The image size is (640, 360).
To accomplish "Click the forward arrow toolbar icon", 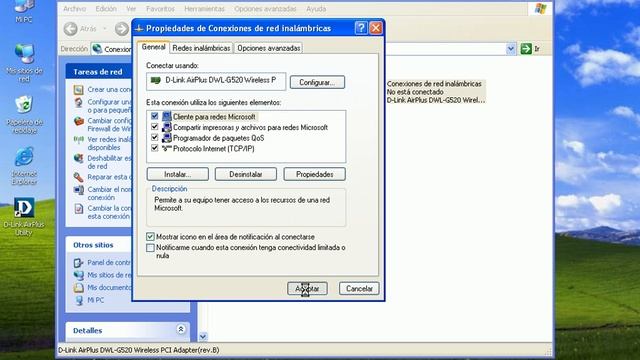I will tap(121, 29).
